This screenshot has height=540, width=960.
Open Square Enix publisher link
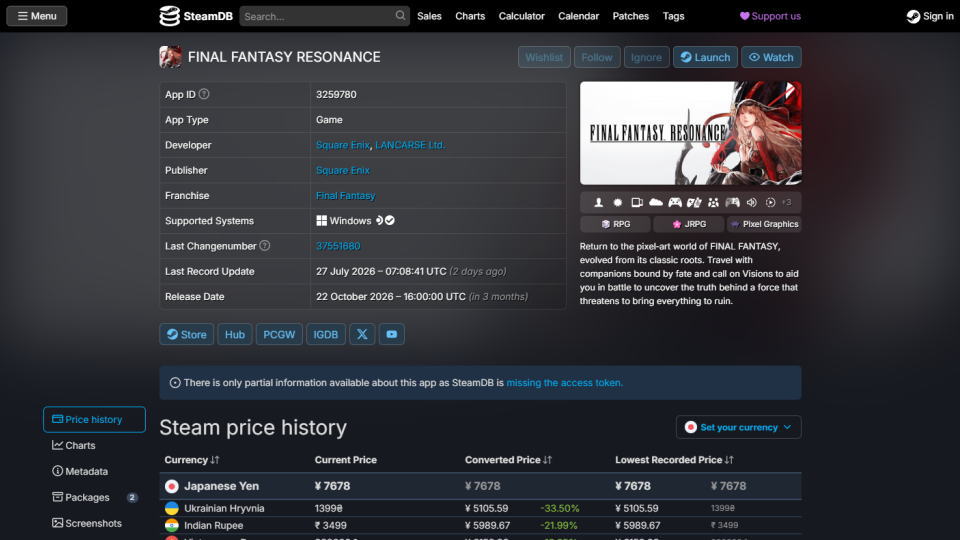[342, 170]
